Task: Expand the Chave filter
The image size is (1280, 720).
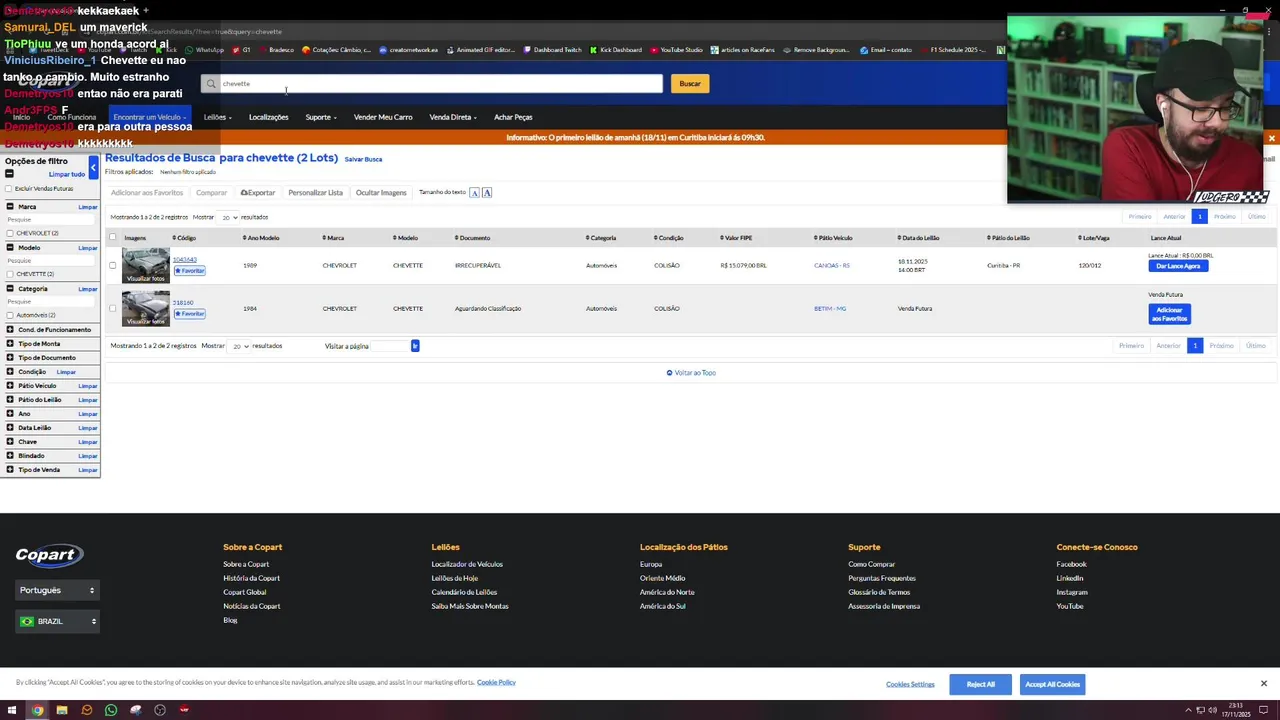Action: point(10,442)
